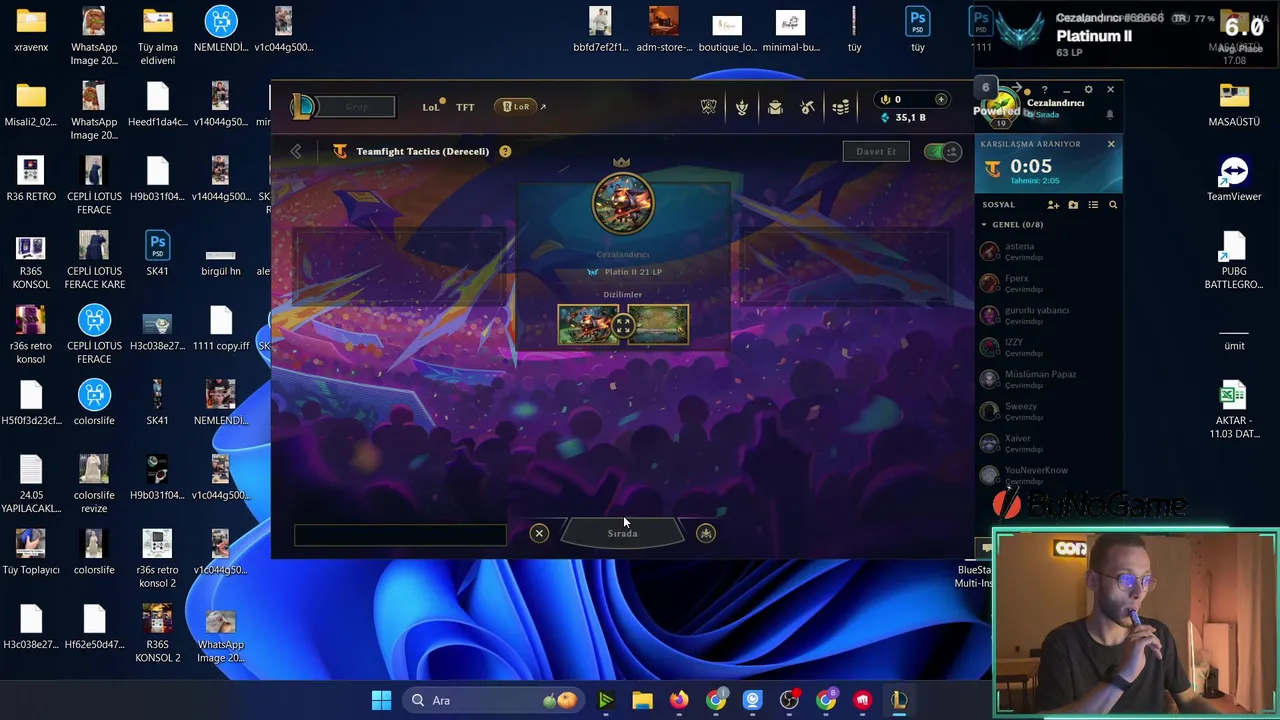
Task: Select friend gururlu yabancı in the list
Action: (1048, 315)
